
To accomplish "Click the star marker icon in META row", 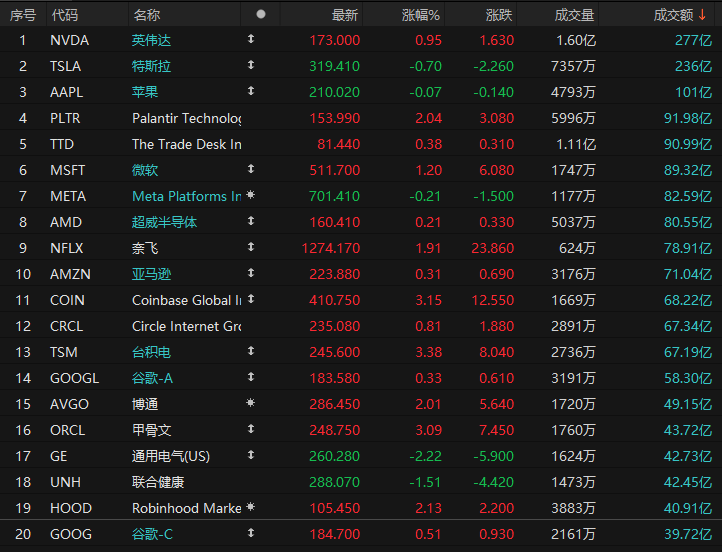I will pos(250,195).
